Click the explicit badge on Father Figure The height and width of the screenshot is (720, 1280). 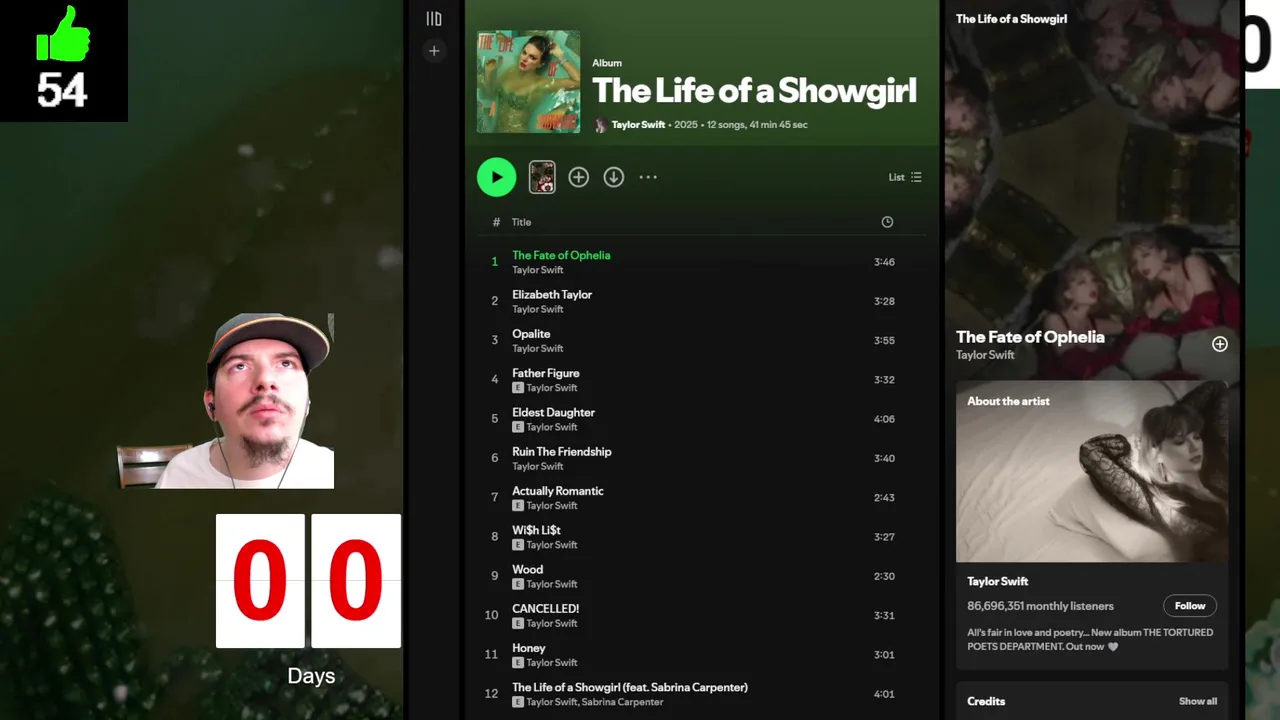pos(518,388)
